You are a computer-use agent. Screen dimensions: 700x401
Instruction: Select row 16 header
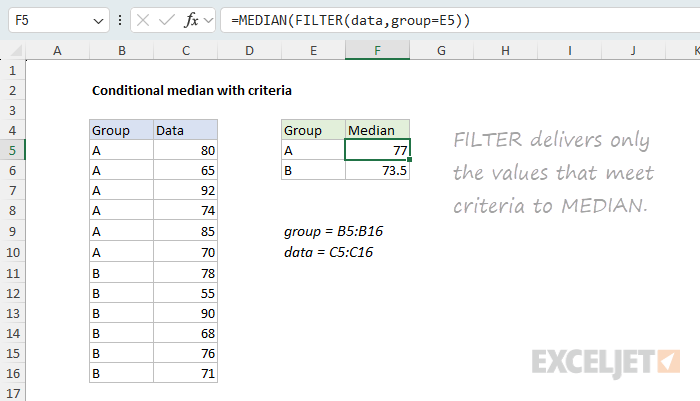pos(12,373)
